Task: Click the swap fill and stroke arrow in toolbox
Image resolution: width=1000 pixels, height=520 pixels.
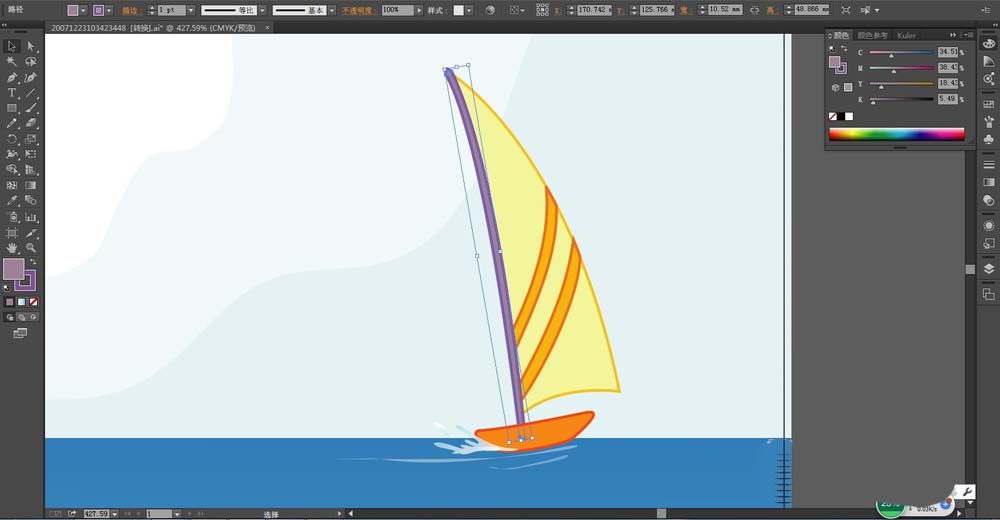Action: pos(33,262)
